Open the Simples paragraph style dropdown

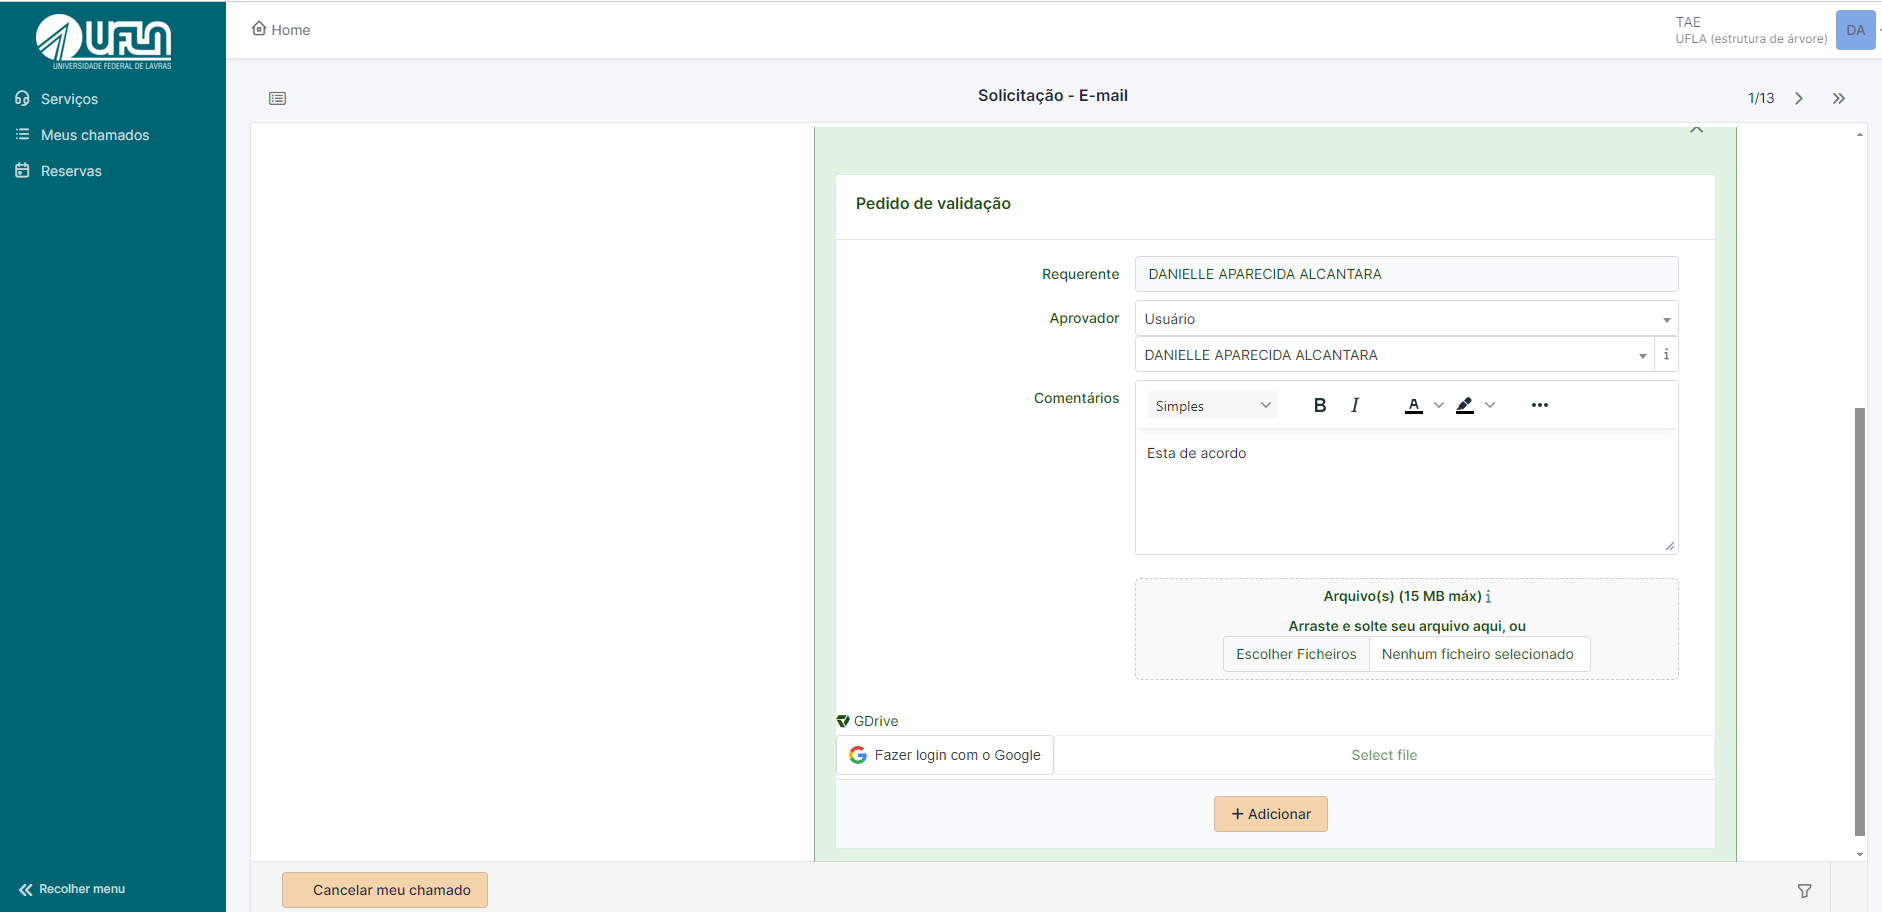point(1212,405)
